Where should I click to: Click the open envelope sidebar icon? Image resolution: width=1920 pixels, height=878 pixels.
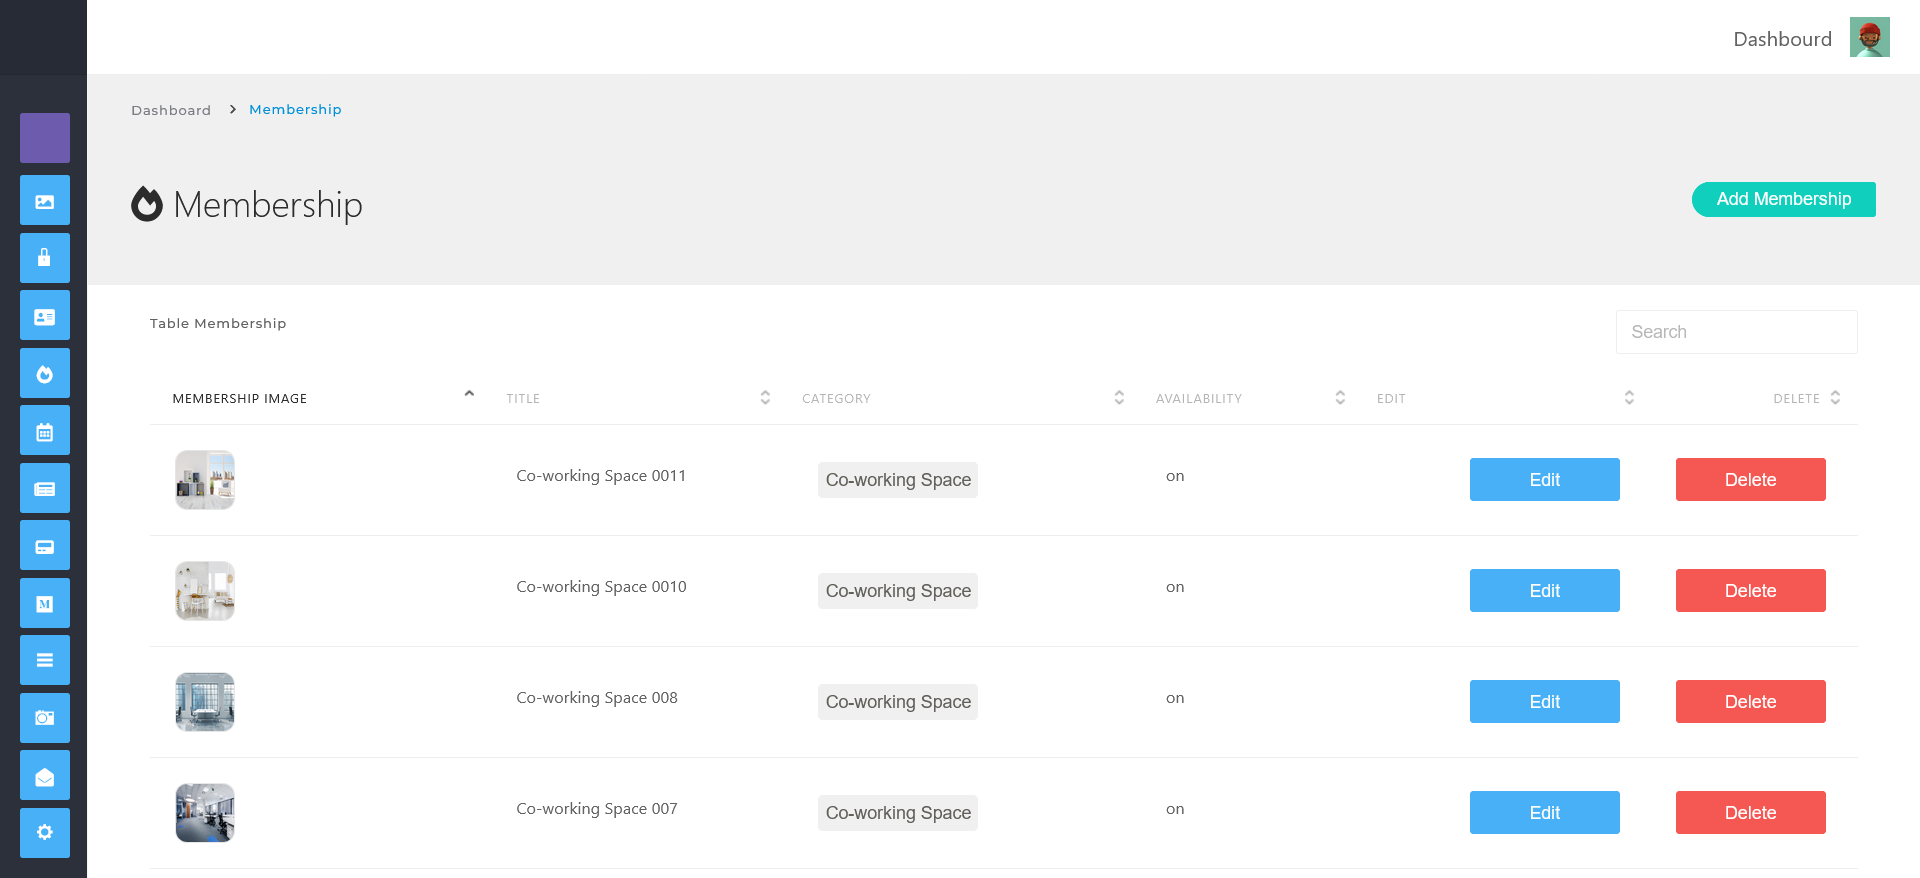(x=45, y=776)
